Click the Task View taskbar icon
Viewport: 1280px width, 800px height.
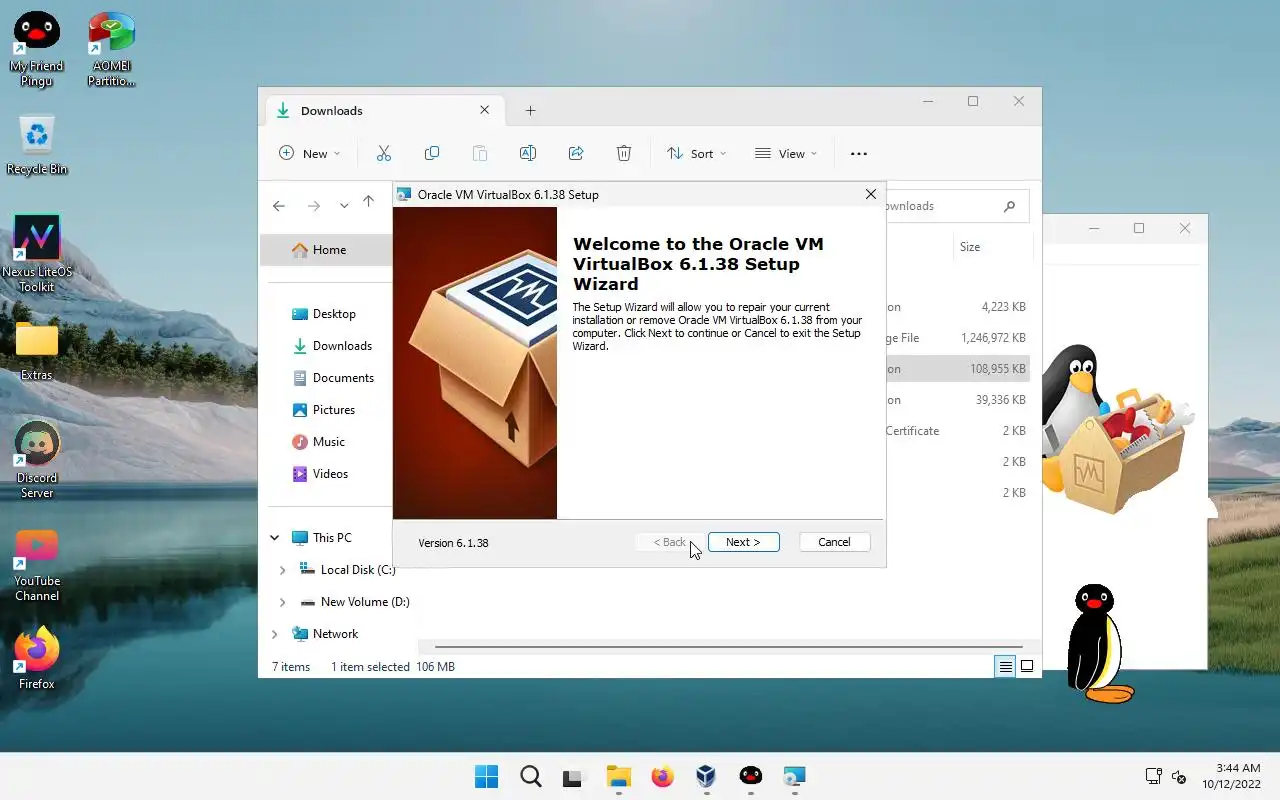(573, 776)
